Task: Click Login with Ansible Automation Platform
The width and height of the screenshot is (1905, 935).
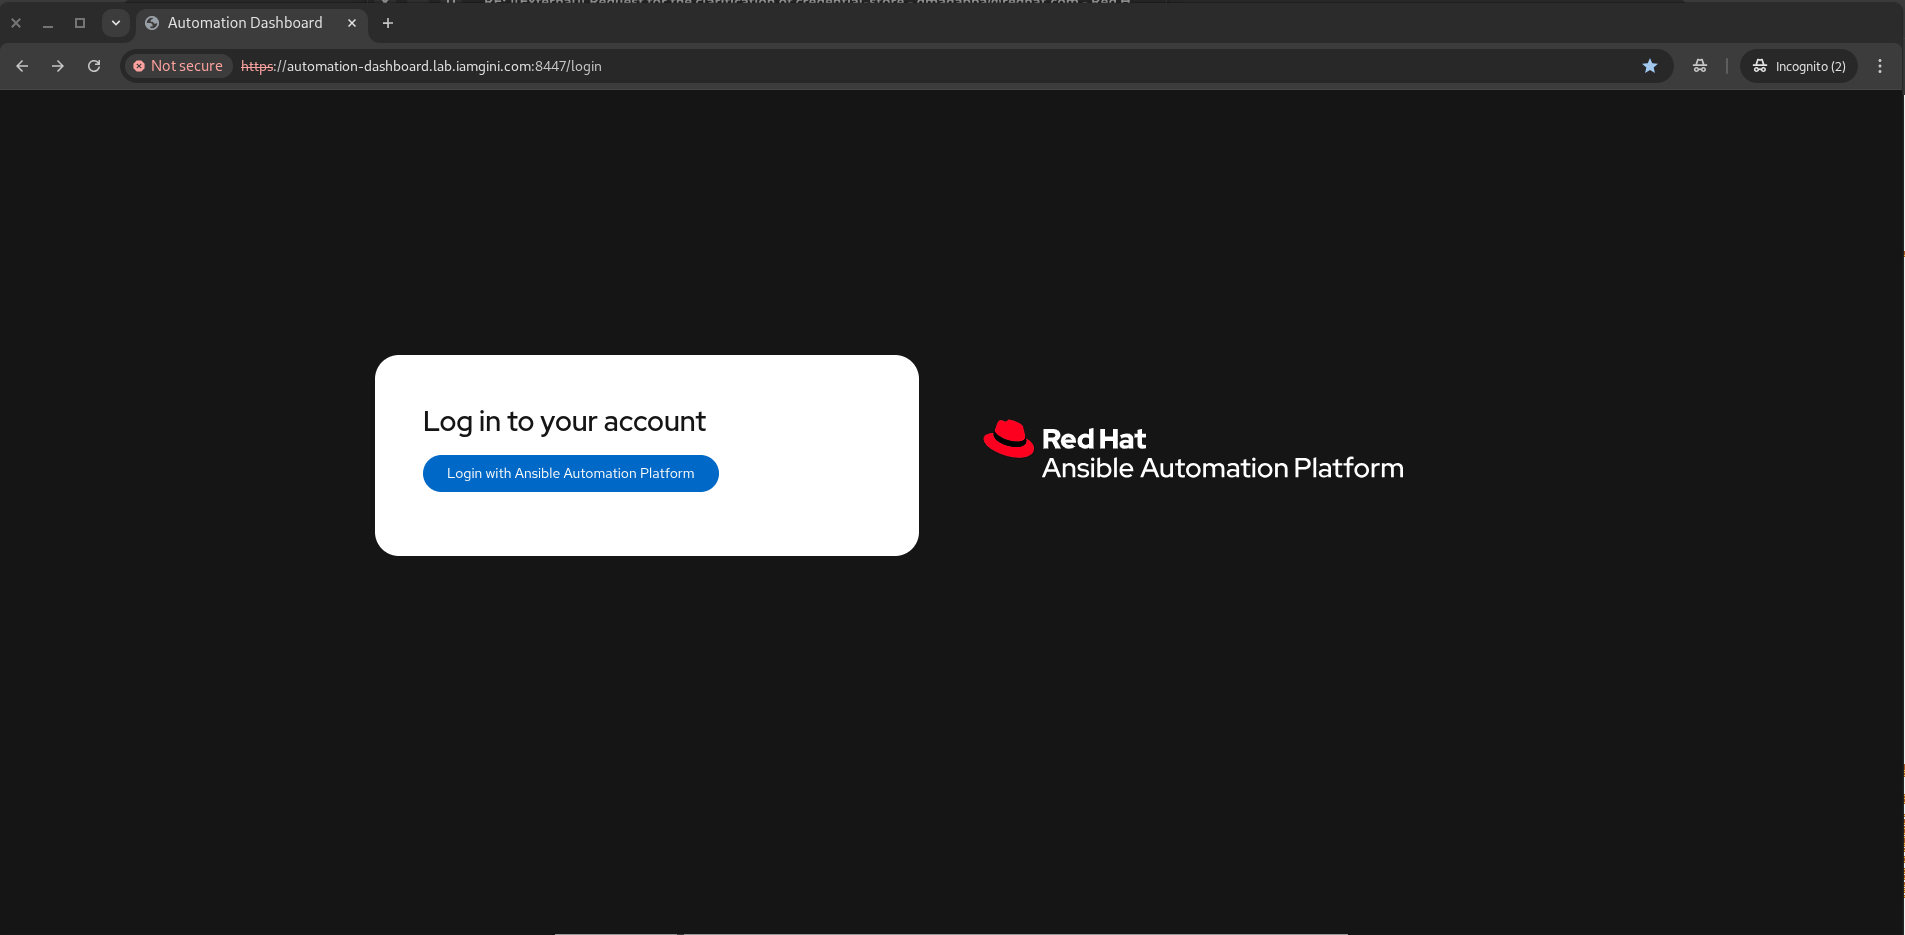Action: coord(570,473)
